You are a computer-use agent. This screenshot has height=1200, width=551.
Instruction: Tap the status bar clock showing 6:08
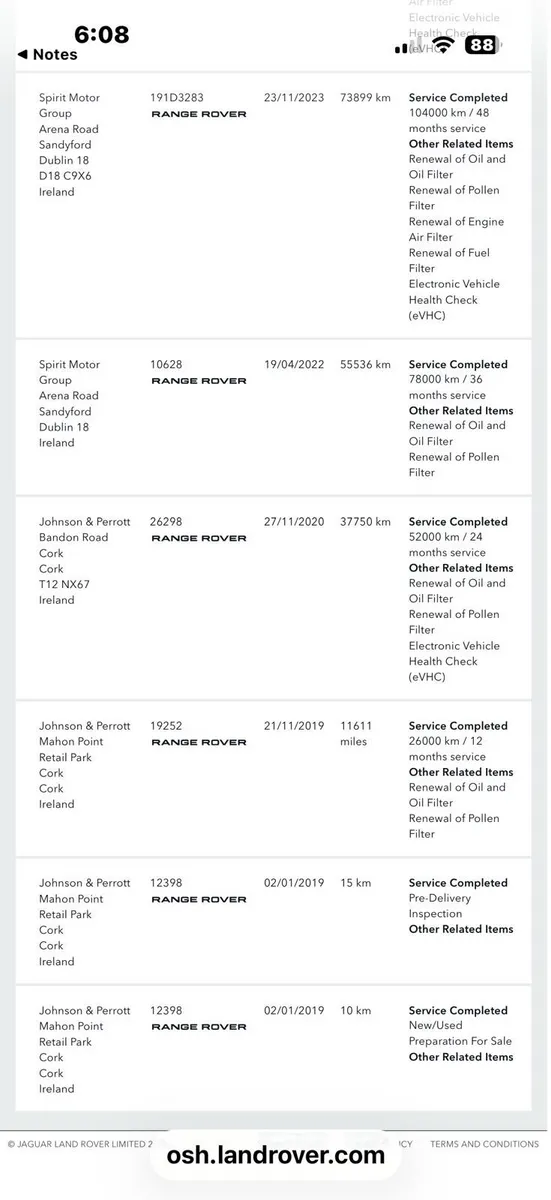101,34
